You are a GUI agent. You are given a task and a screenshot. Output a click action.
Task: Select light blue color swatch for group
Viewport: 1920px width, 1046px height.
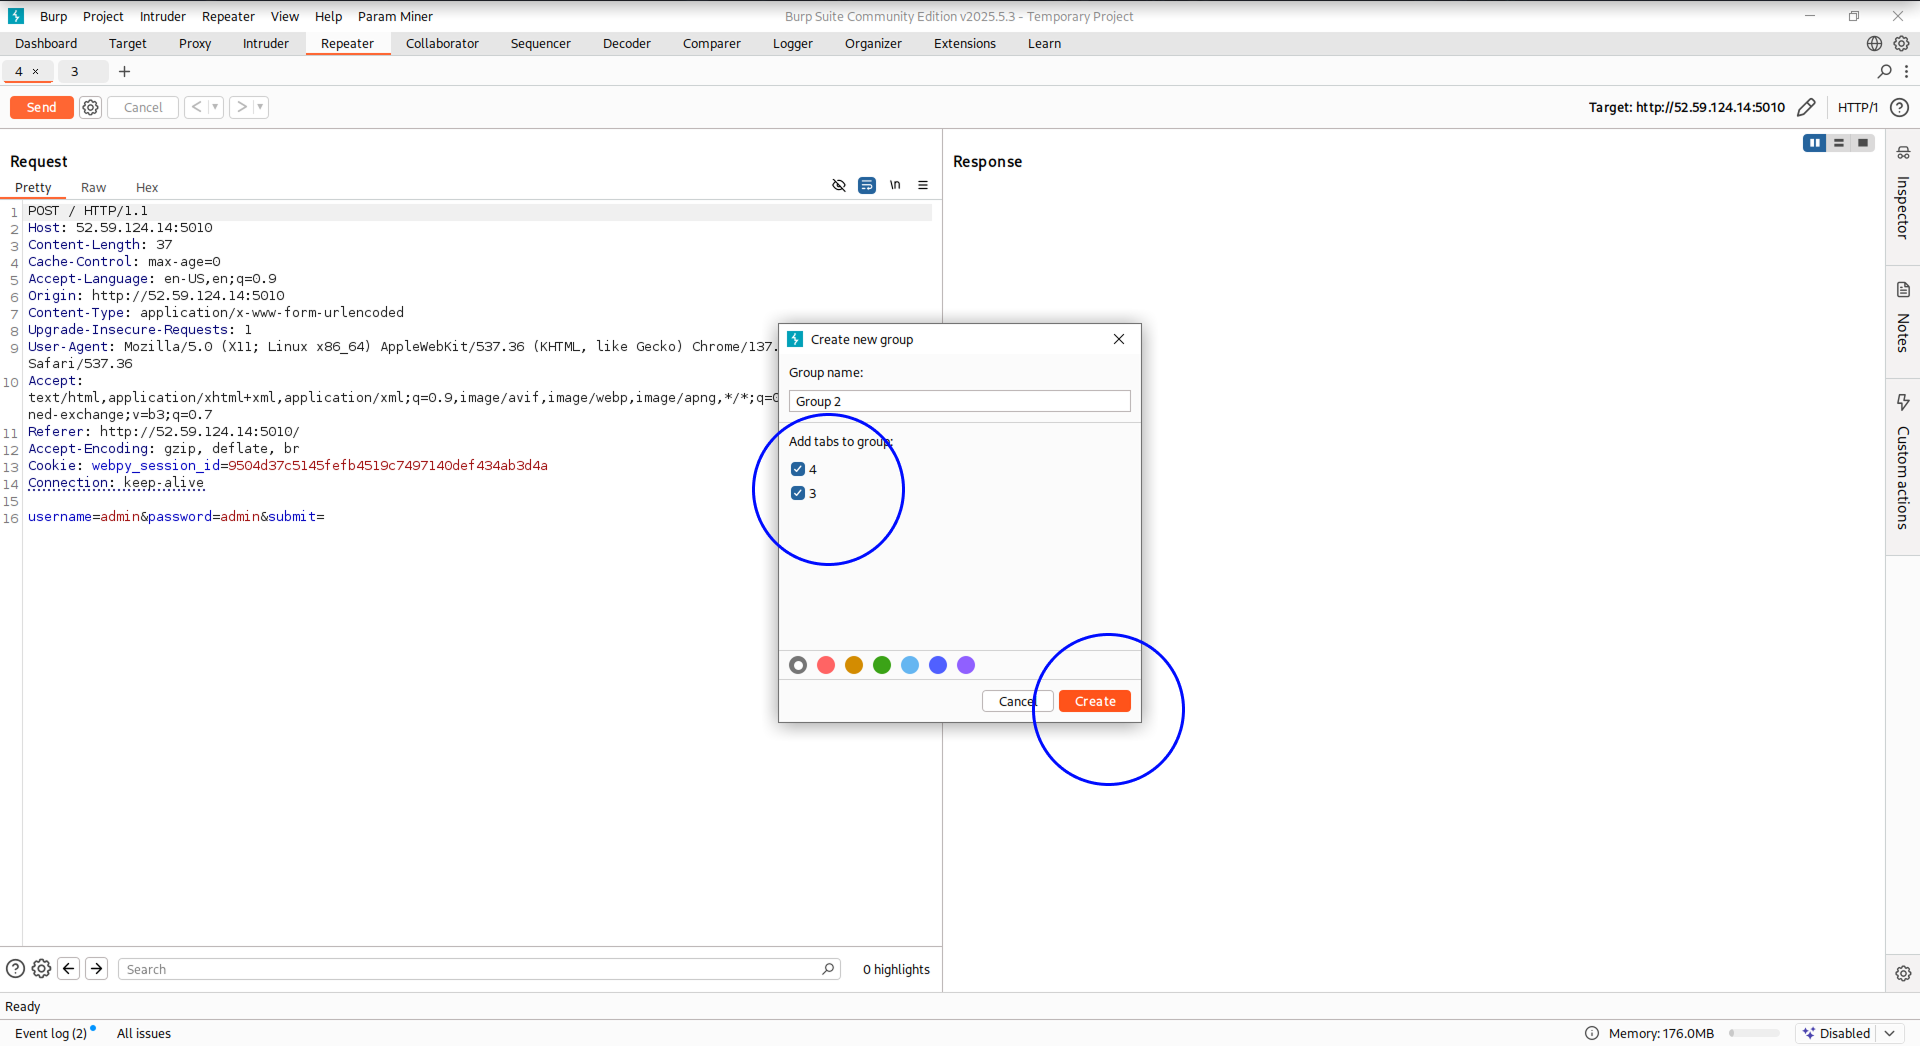(910, 665)
